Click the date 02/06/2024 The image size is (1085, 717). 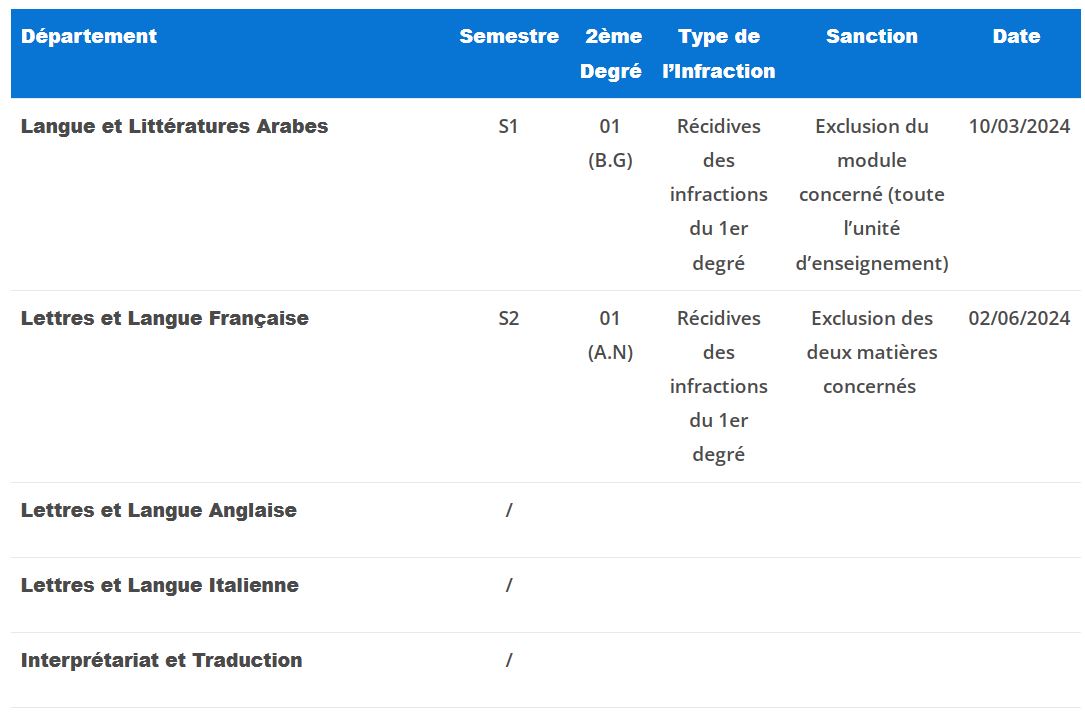1019,318
